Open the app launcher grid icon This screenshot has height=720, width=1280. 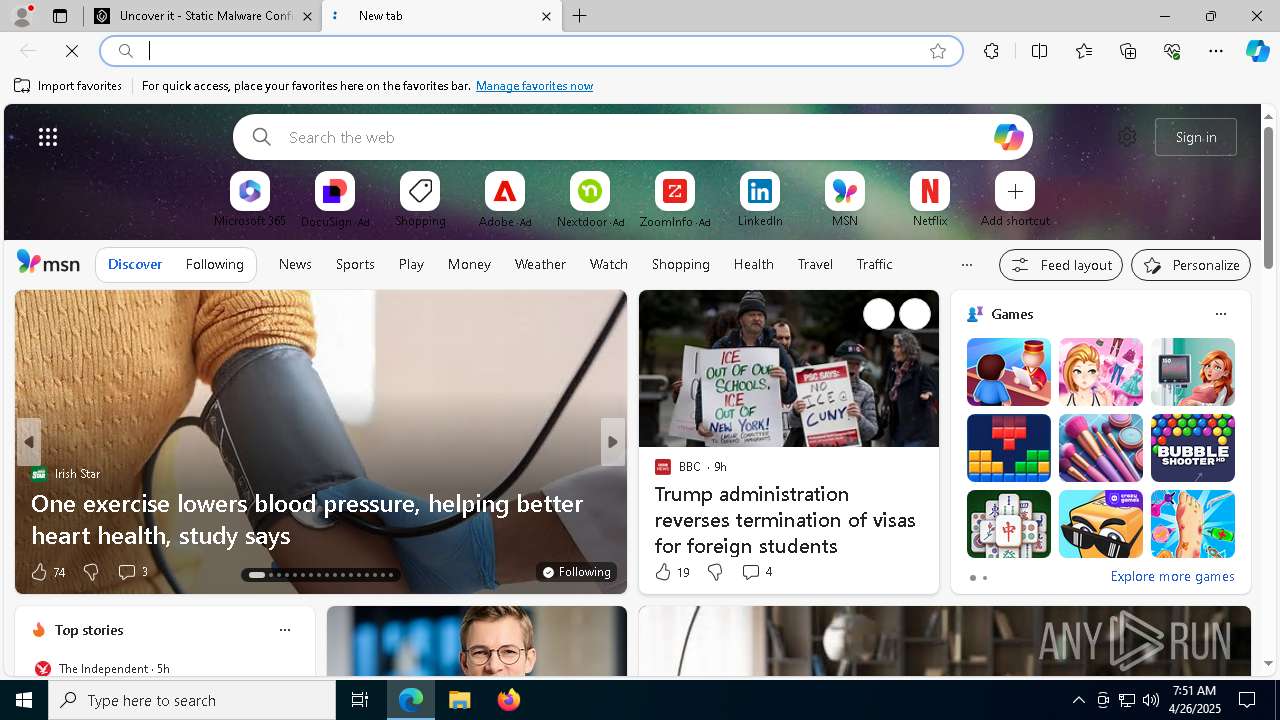tap(48, 137)
